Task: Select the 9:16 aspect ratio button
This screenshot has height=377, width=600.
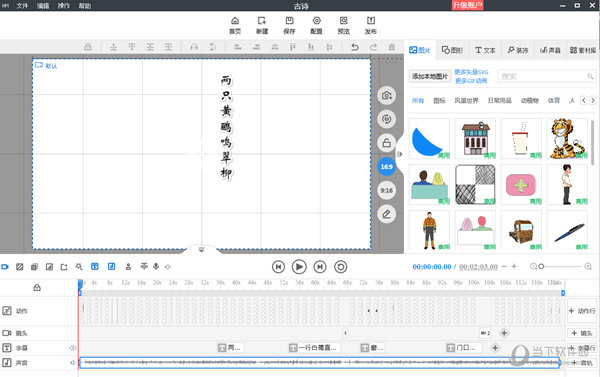Action: (x=386, y=190)
